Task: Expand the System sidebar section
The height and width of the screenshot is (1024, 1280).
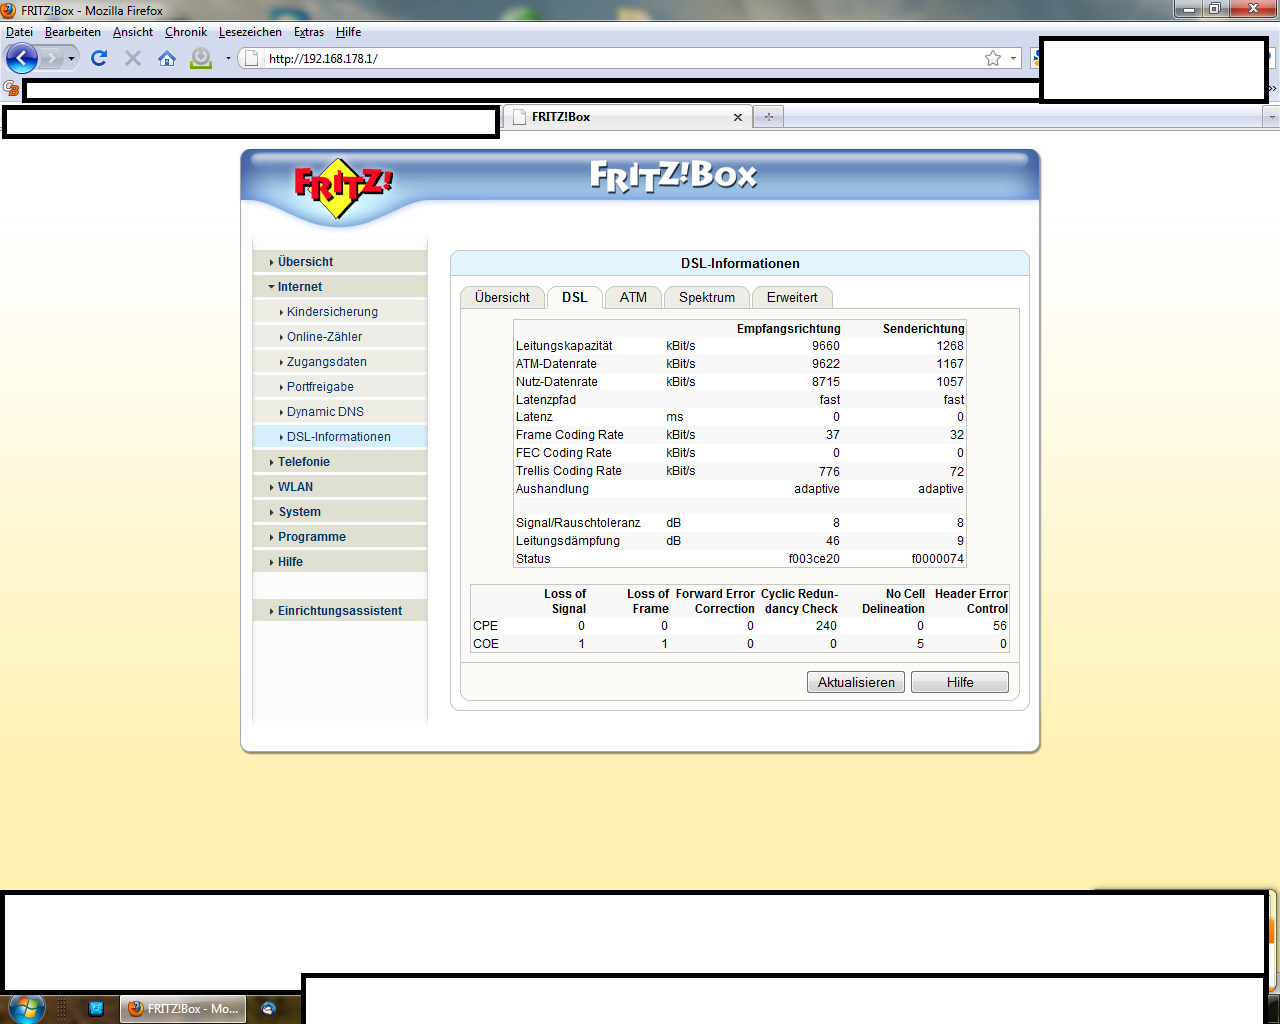Action: 340,512
